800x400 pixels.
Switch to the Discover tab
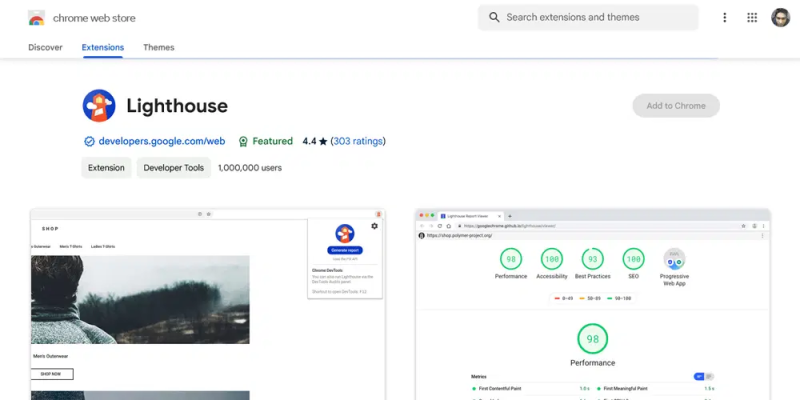(x=45, y=47)
